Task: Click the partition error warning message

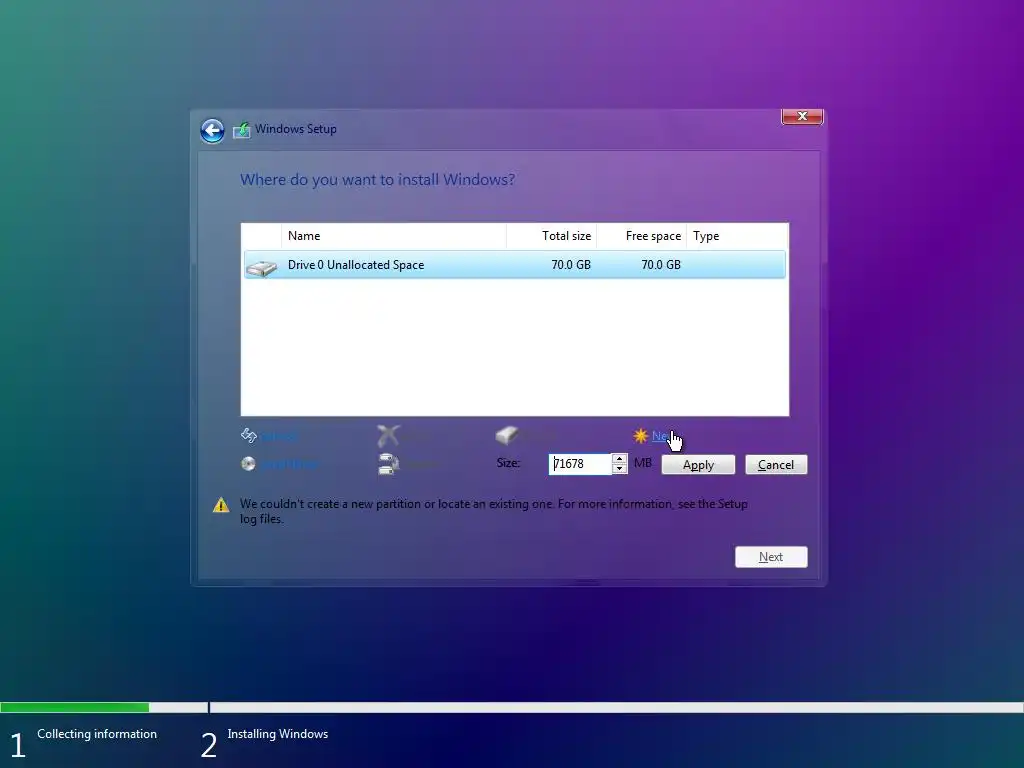Action: tap(494, 511)
